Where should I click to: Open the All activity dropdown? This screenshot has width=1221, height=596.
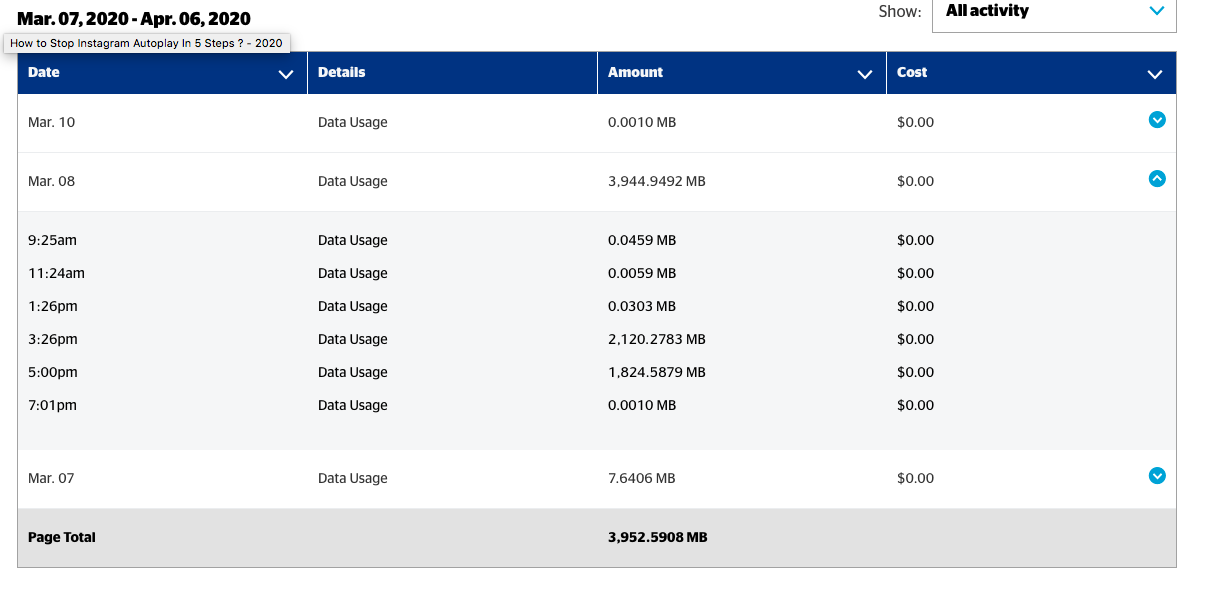click(x=1054, y=12)
